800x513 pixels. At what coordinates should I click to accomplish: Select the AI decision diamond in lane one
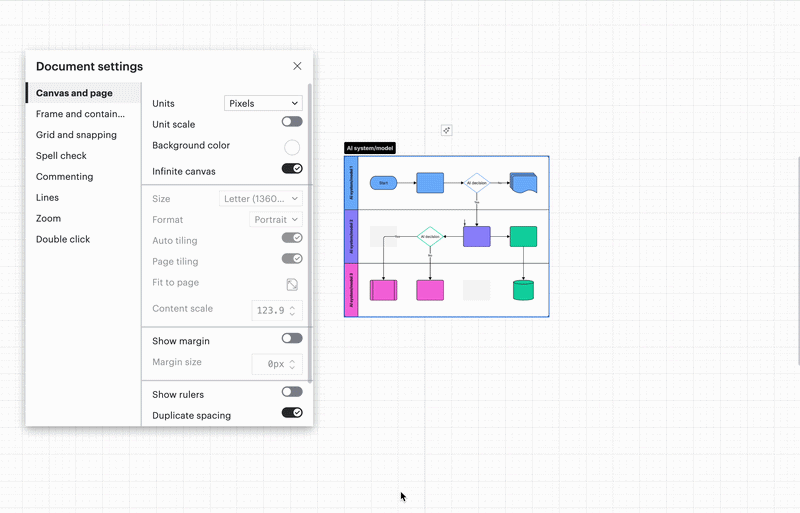[477, 183]
